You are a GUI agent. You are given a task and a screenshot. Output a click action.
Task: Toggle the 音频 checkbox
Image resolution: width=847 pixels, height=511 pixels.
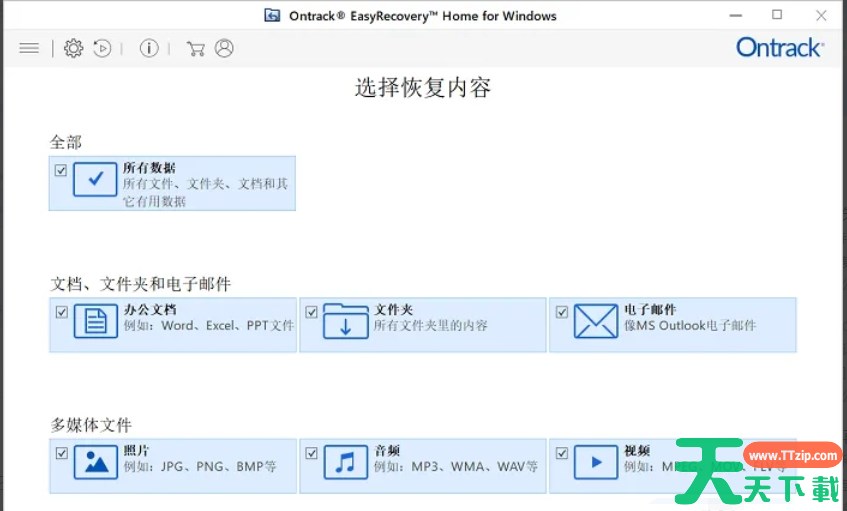[311, 453]
